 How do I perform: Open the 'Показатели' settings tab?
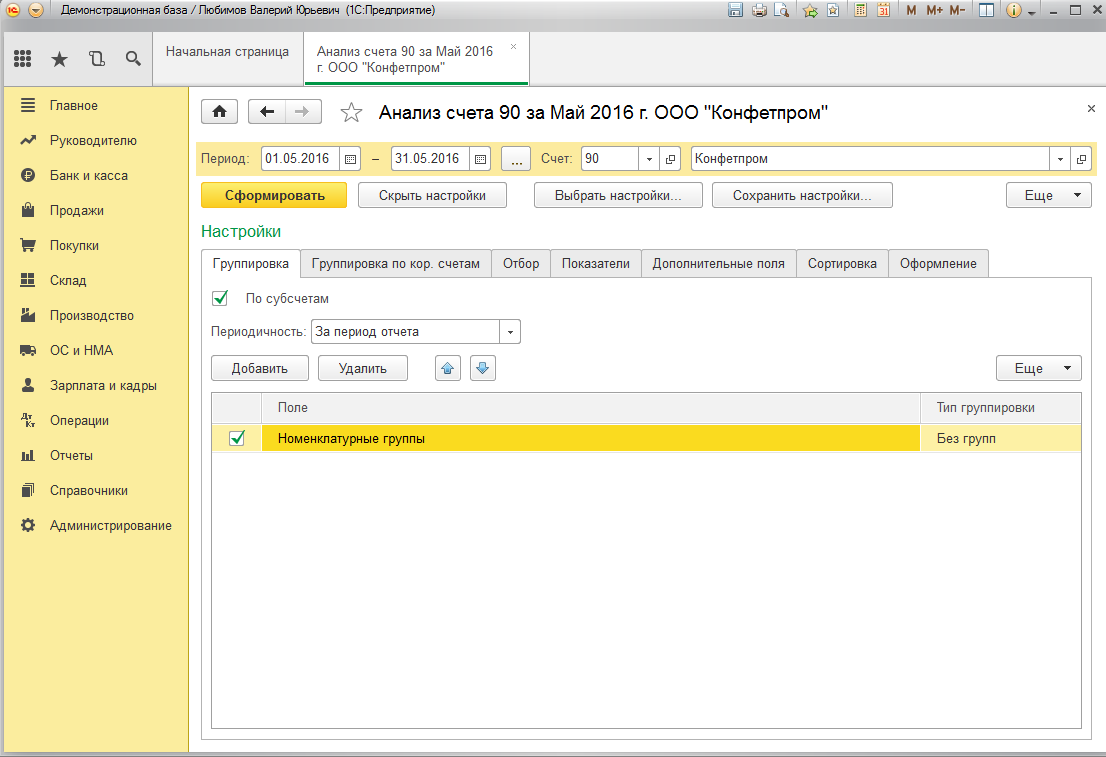pyautogui.click(x=596, y=263)
